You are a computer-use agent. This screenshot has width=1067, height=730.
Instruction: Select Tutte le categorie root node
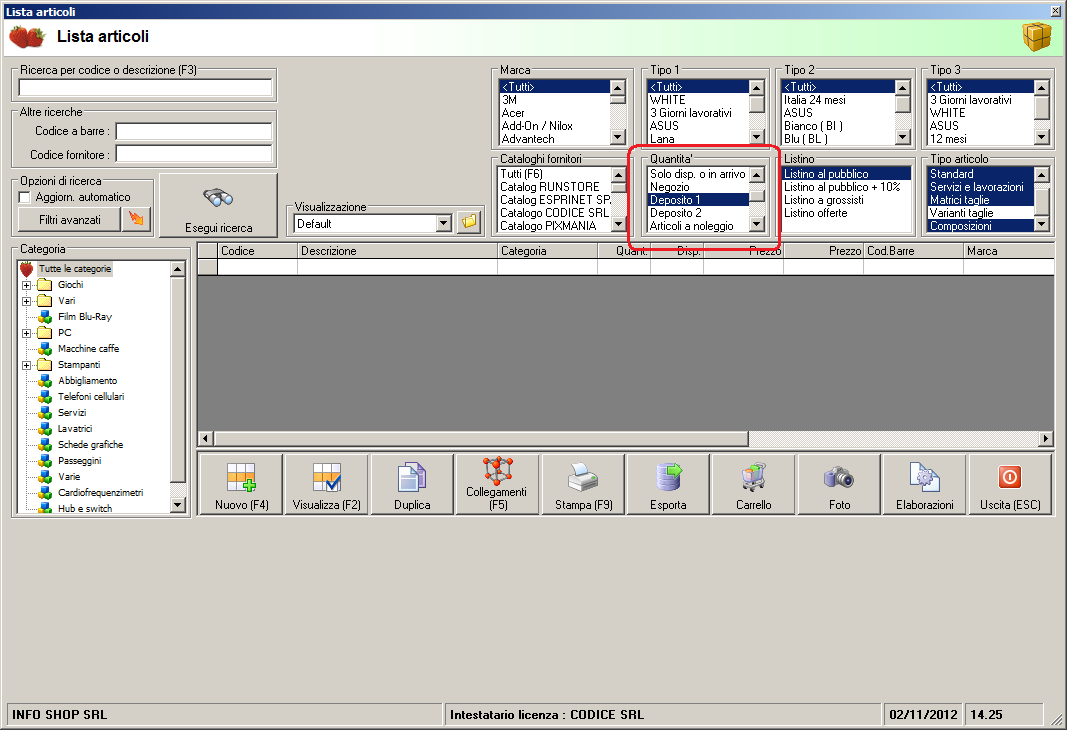[x=74, y=269]
